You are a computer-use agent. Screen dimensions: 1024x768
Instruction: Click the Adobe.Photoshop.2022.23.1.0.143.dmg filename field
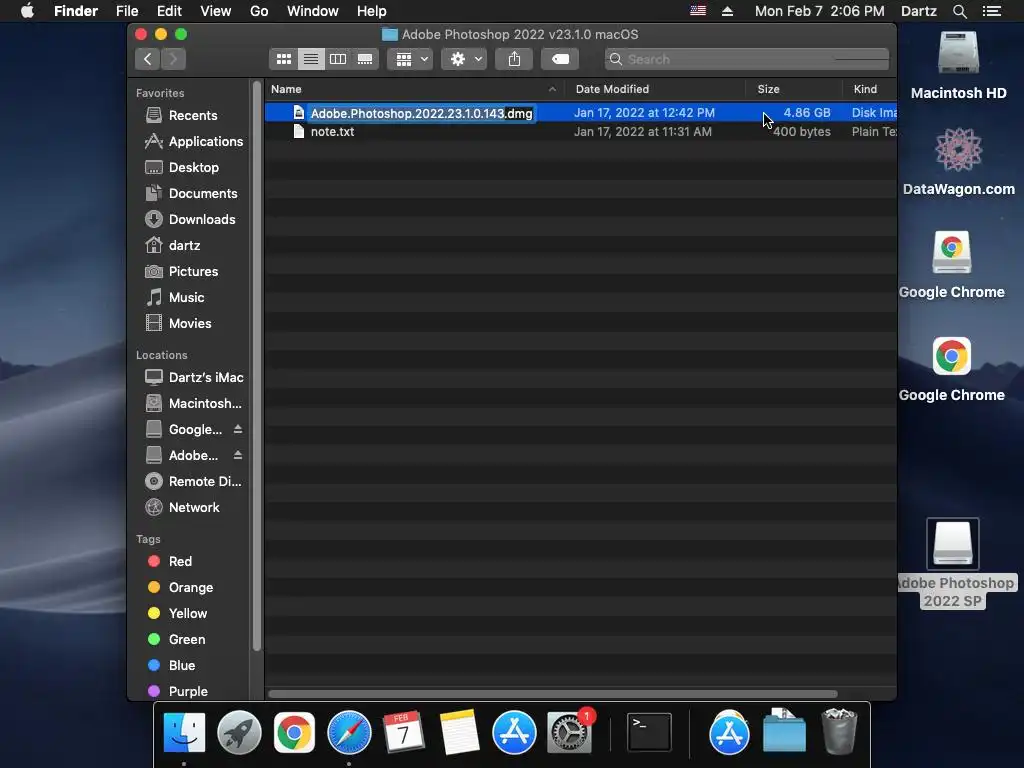click(x=422, y=114)
